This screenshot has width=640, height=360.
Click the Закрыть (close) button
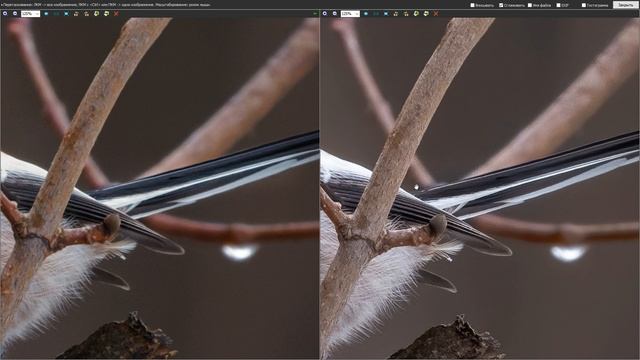(625, 5)
